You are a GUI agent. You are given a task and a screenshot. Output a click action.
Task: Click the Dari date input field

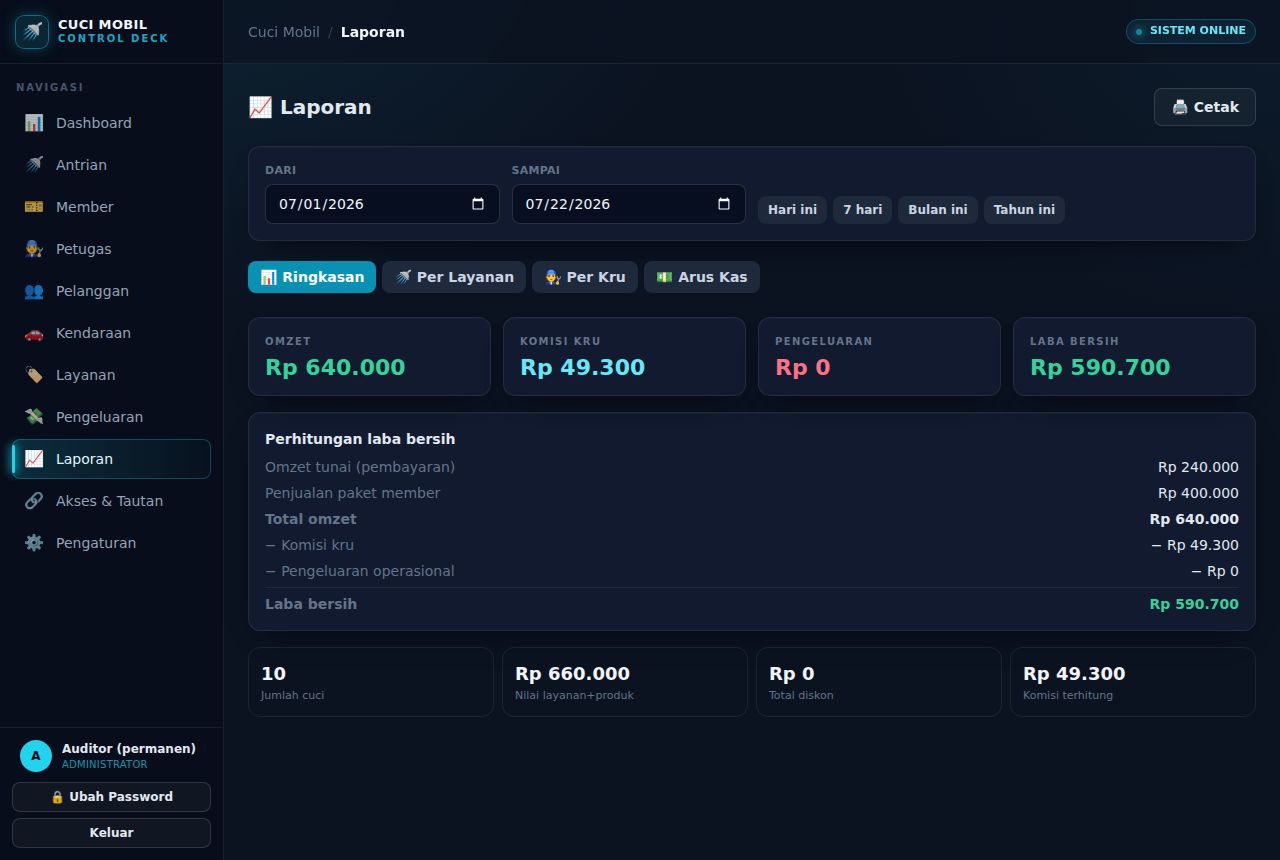click(x=382, y=204)
